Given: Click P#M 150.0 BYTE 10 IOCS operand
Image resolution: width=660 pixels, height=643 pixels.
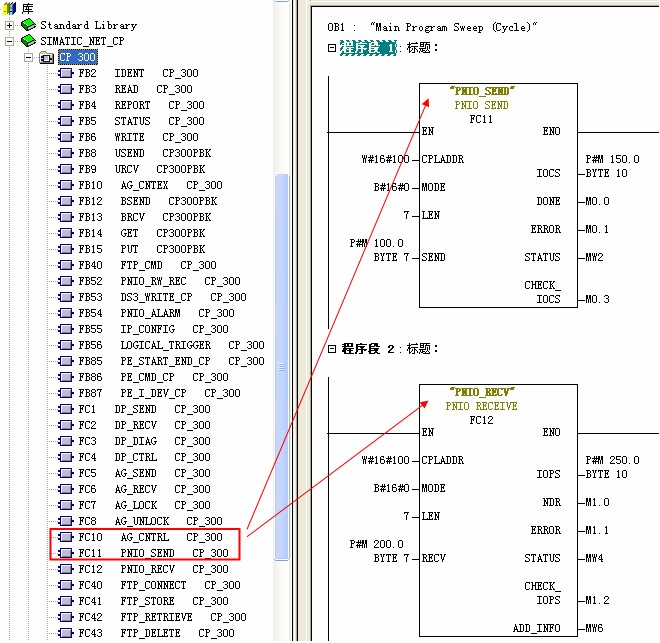Looking at the screenshot, I should [612, 166].
